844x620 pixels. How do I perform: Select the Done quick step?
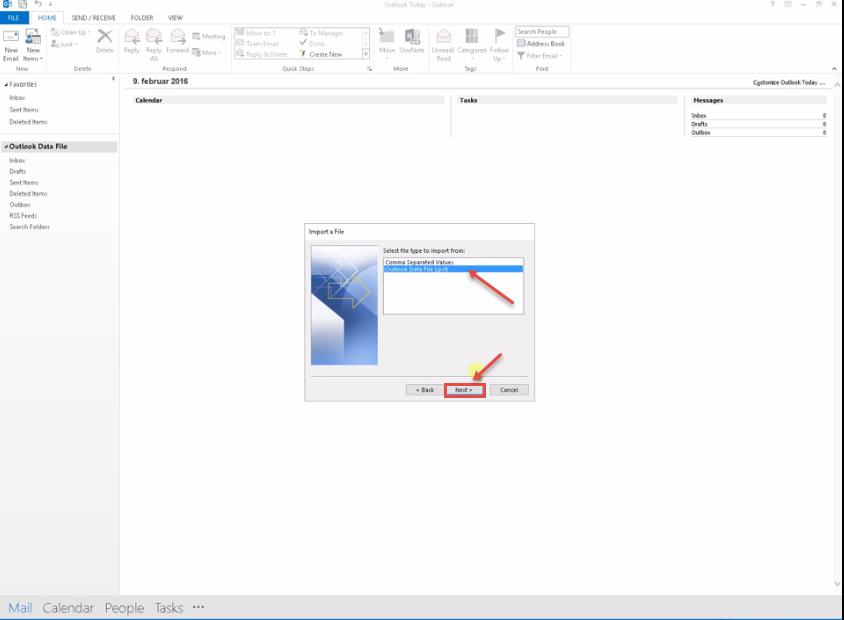point(312,44)
